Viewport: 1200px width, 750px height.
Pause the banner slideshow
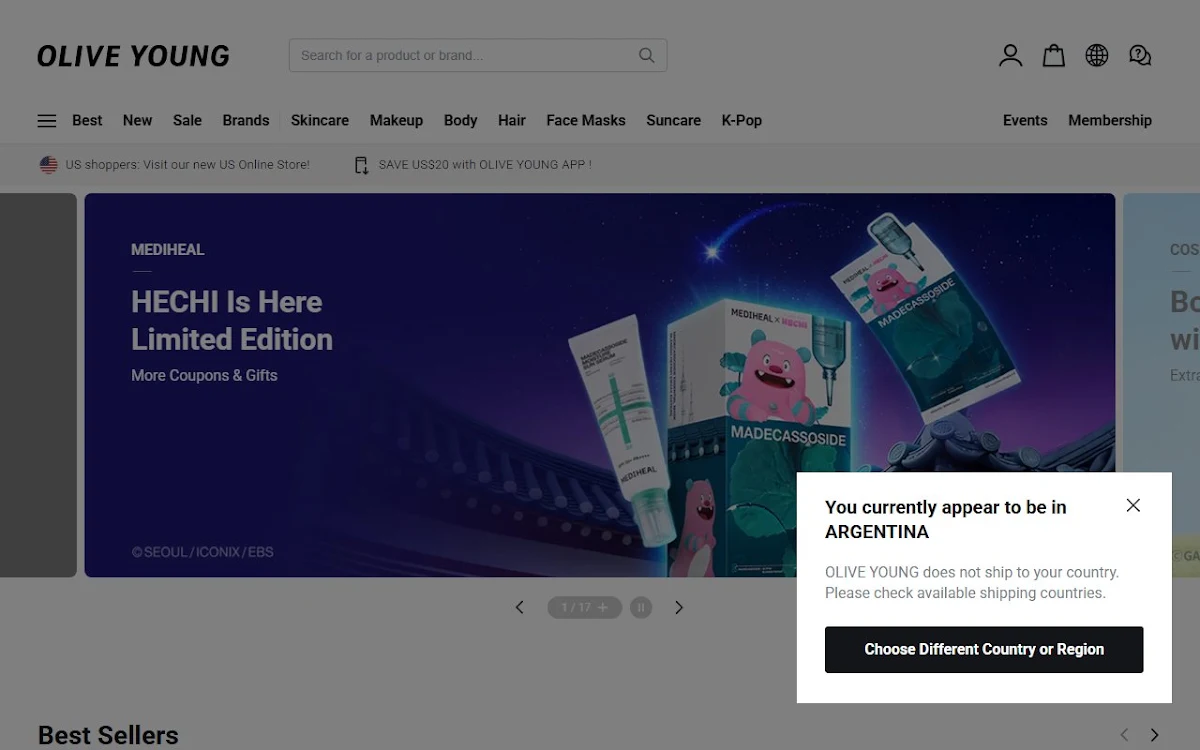pos(641,607)
